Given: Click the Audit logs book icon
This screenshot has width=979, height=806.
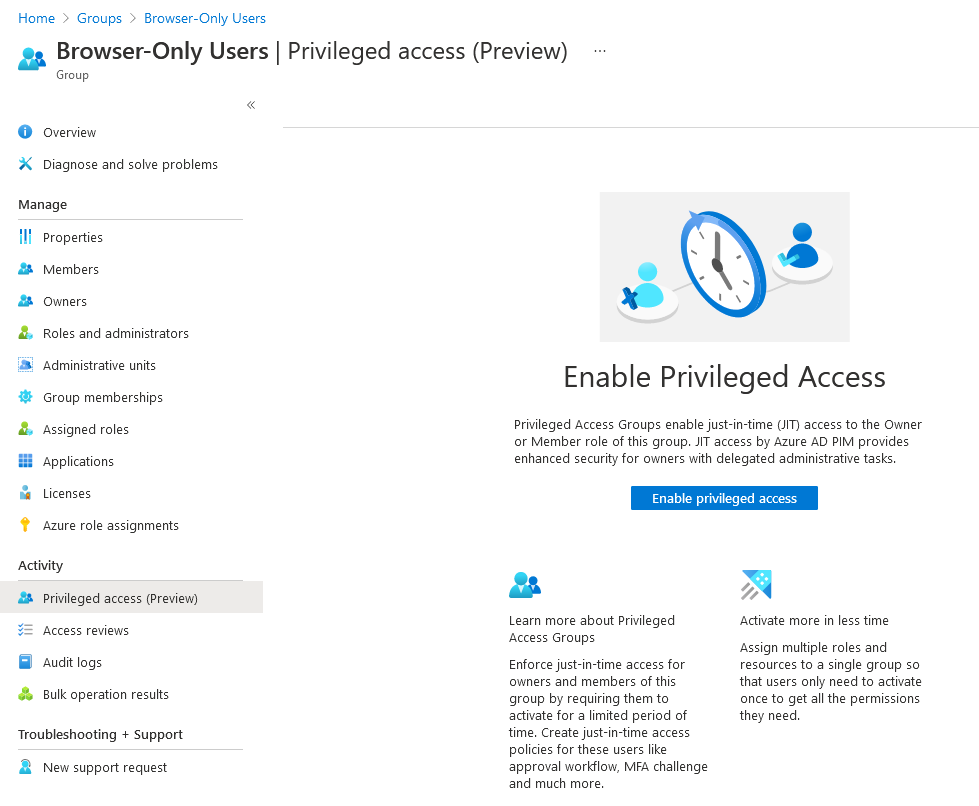Looking at the screenshot, I should pos(25,662).
